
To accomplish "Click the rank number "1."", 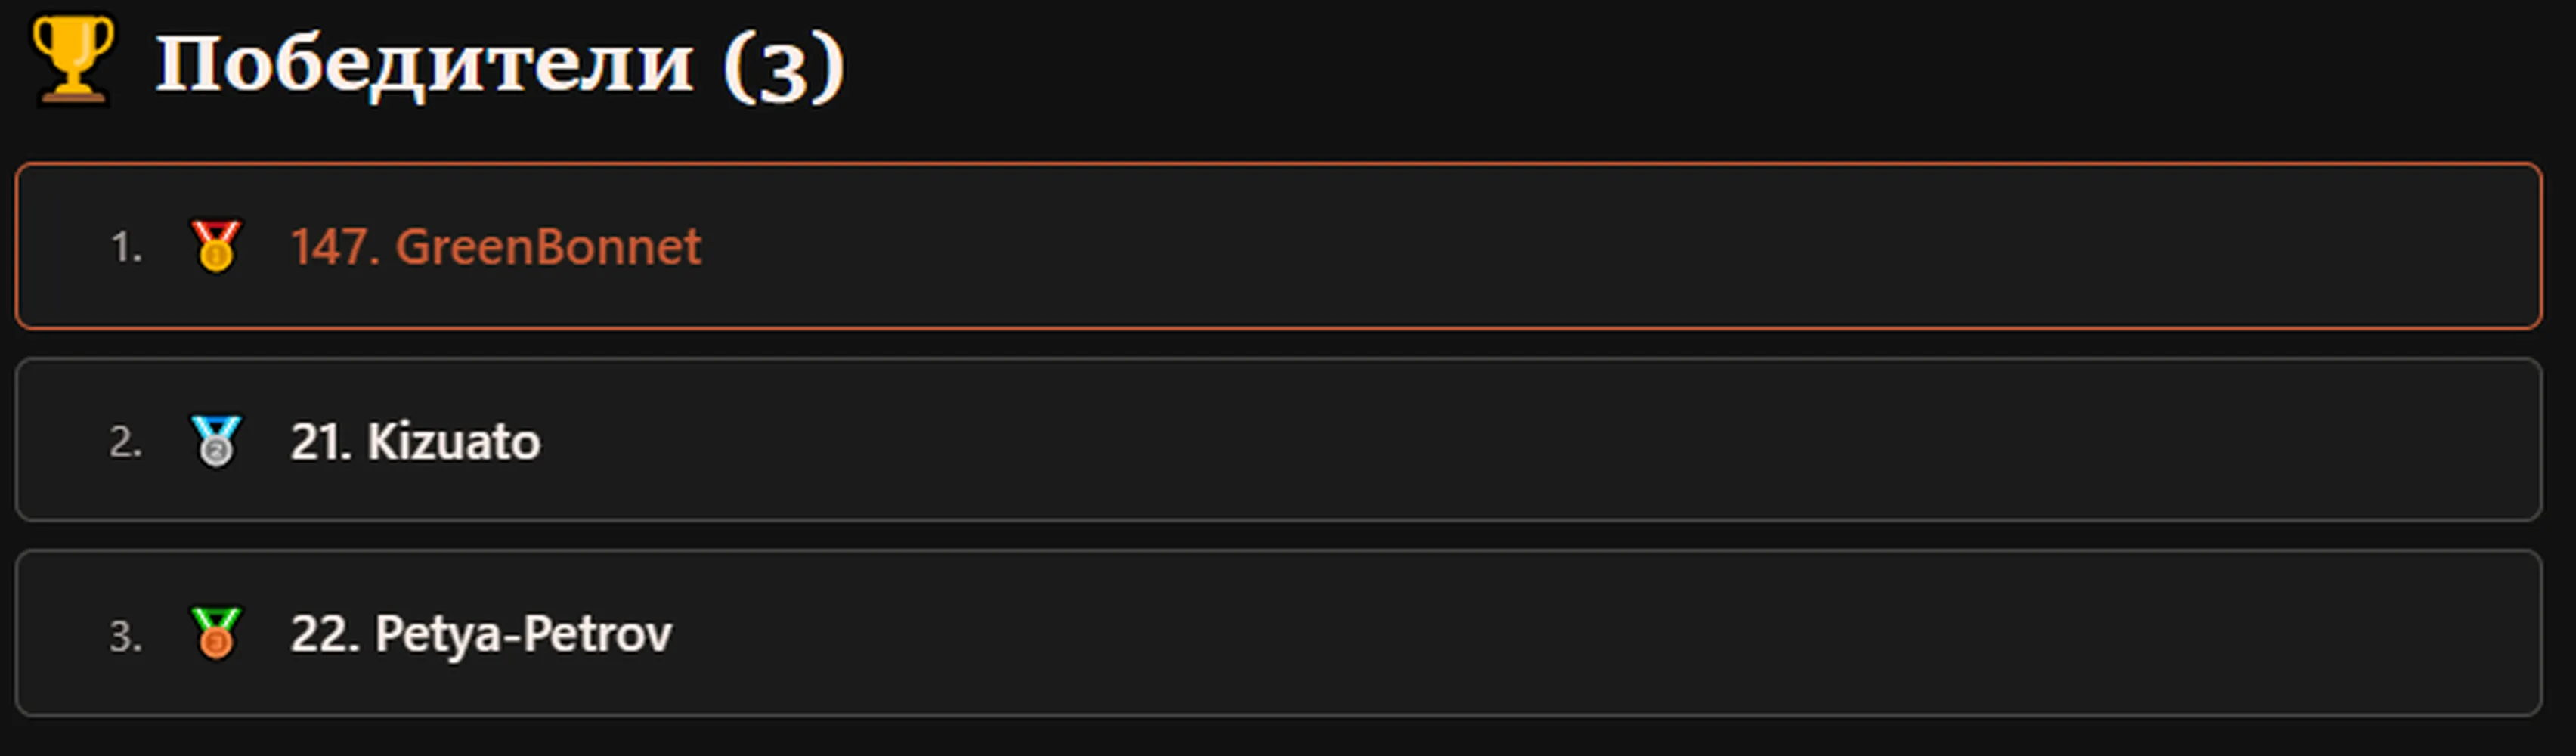I will 126,247.
